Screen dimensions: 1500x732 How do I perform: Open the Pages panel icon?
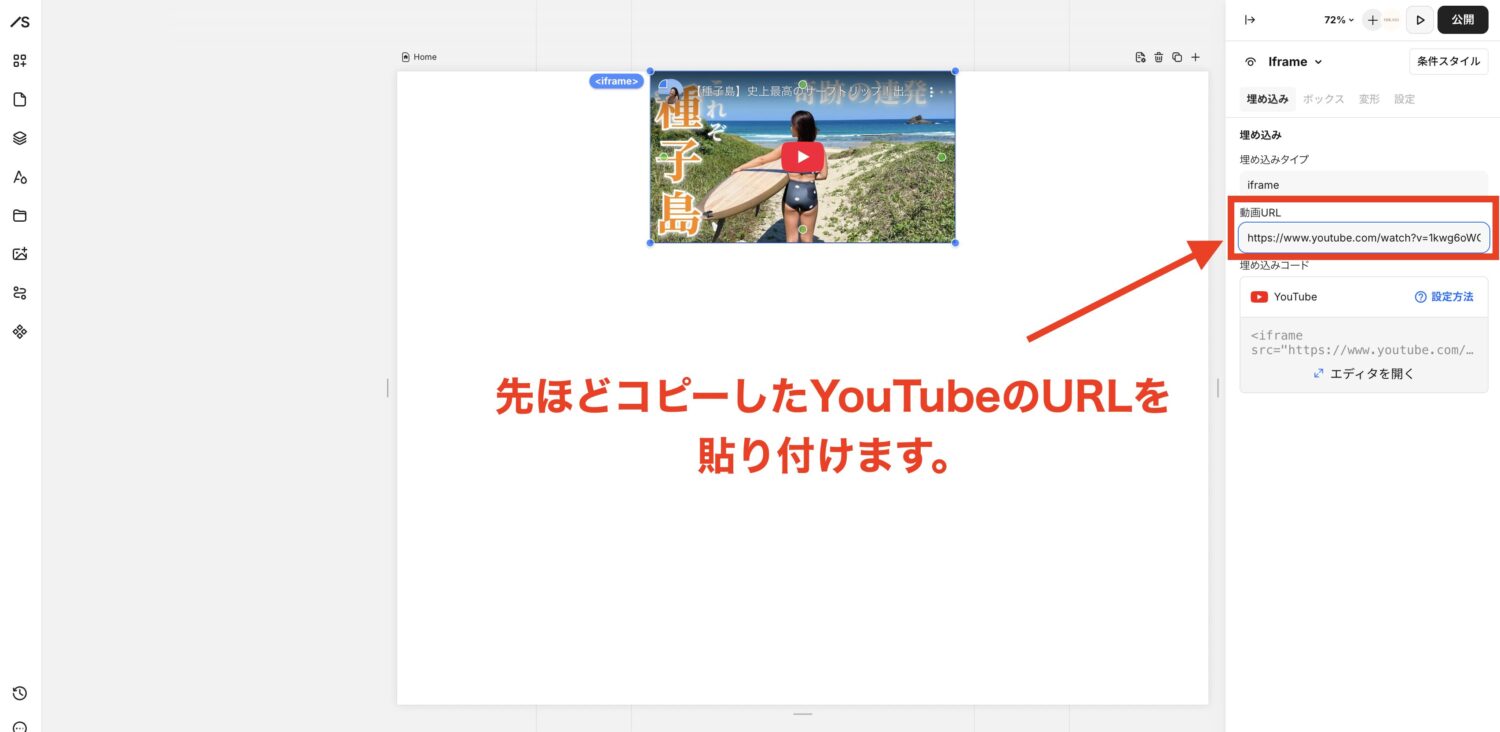tap(19, 100)
